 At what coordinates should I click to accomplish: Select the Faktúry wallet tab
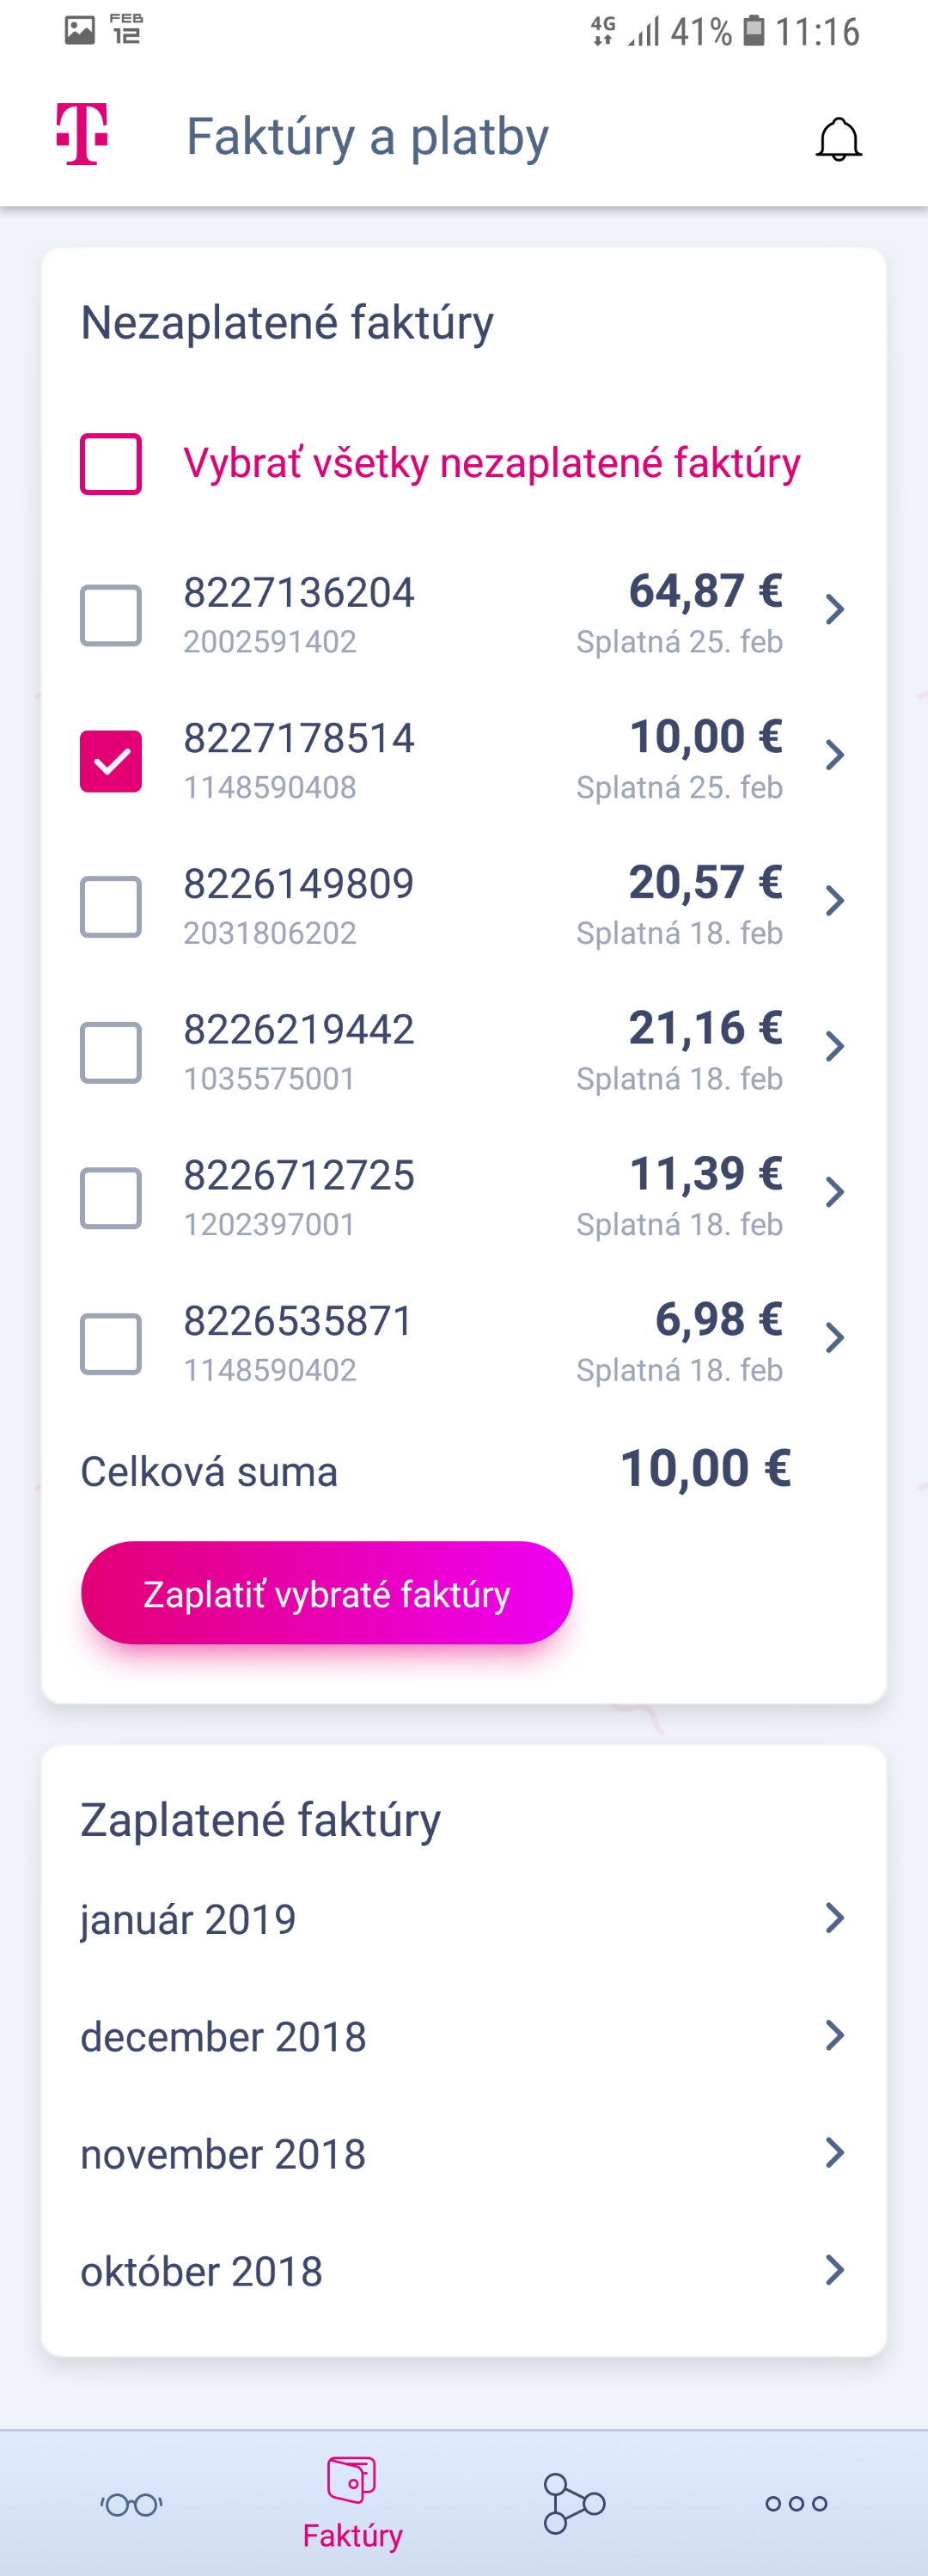tap(352, 2504)
